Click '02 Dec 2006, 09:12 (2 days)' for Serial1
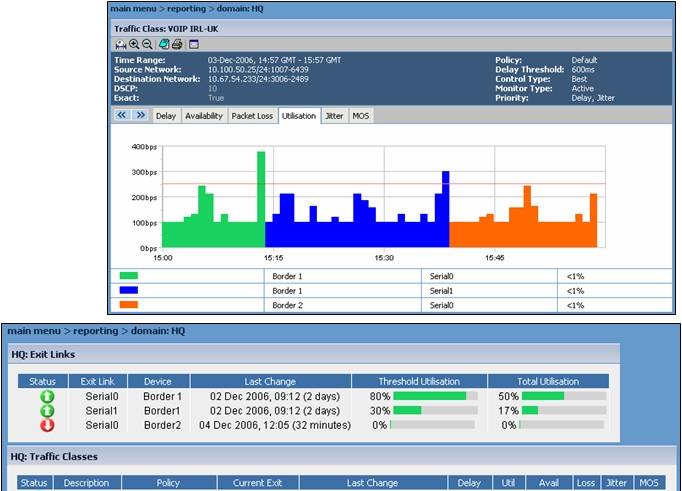The image size is (682, 491). pyautogui.click(x=275, y=411)
